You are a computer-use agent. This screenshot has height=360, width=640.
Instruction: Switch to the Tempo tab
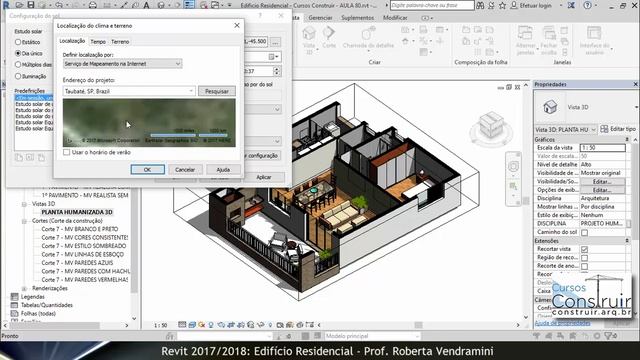coord(98,42)
